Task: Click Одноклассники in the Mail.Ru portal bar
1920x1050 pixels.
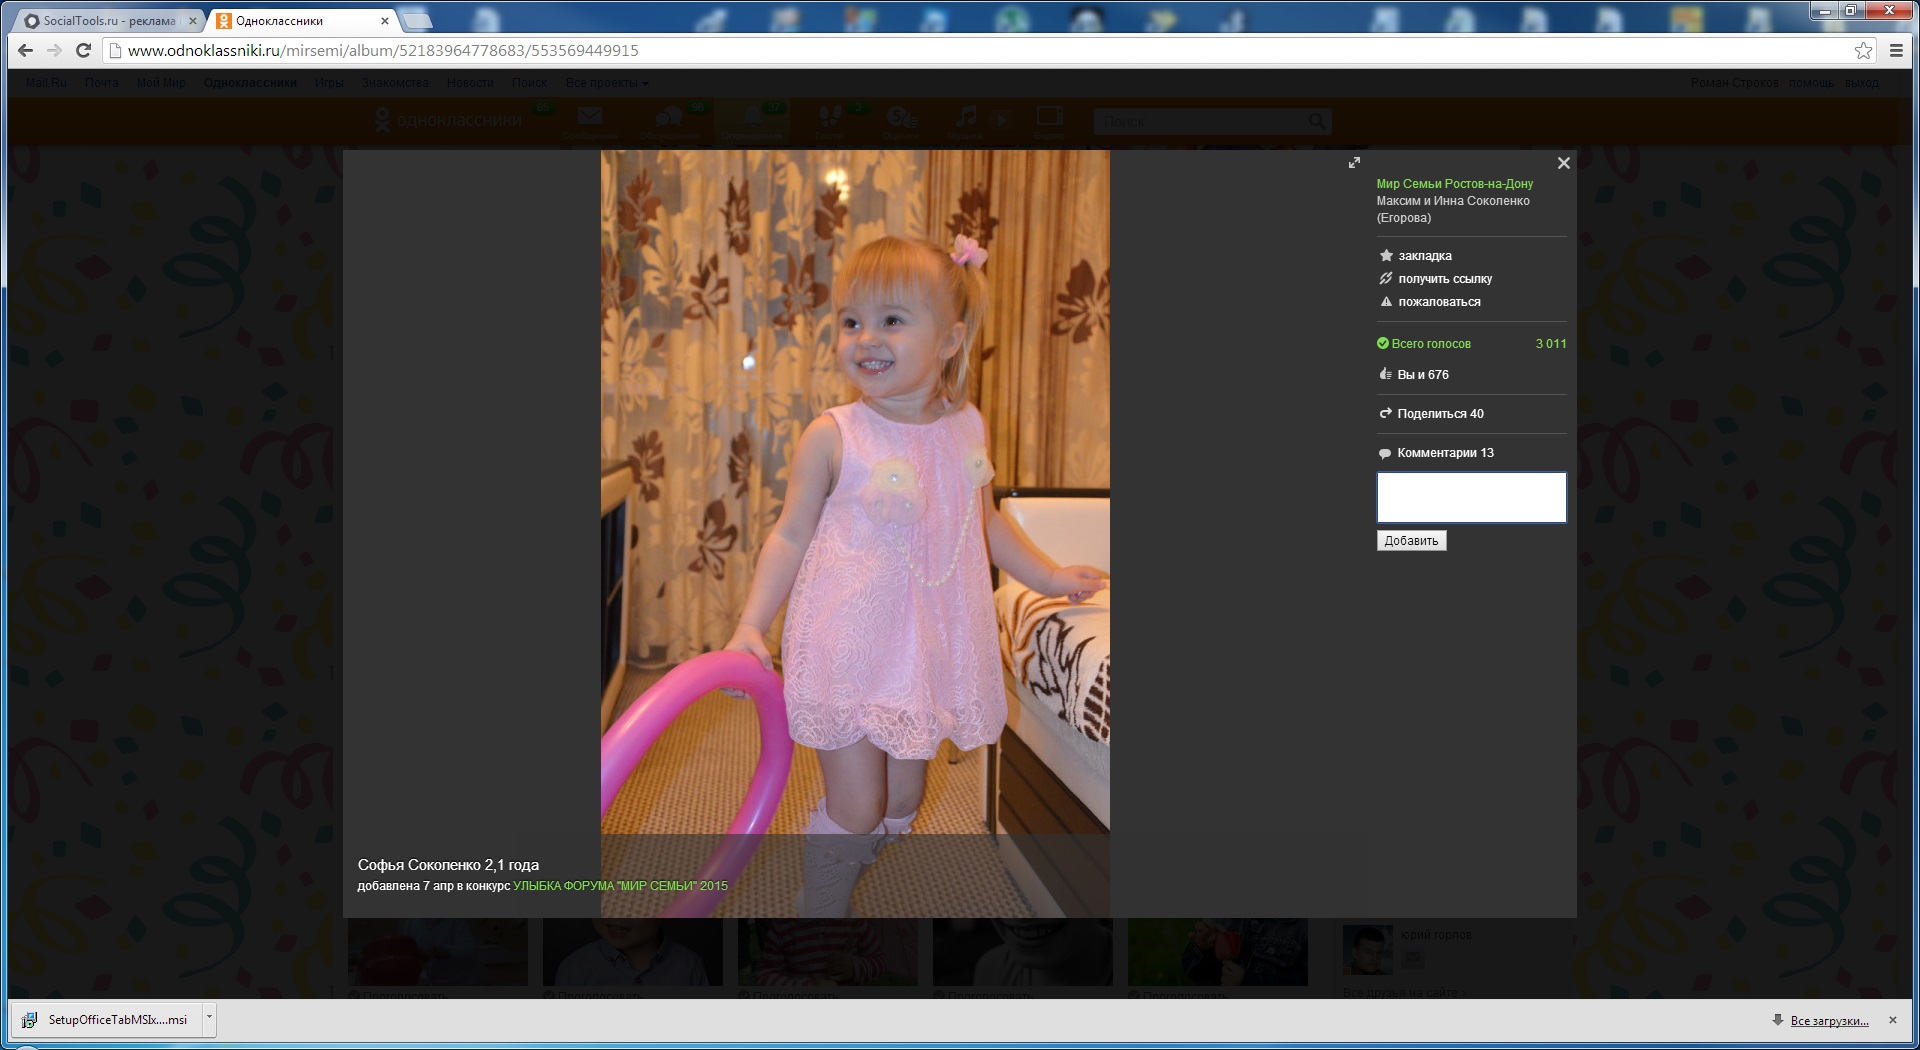Action: click(250, 83)
